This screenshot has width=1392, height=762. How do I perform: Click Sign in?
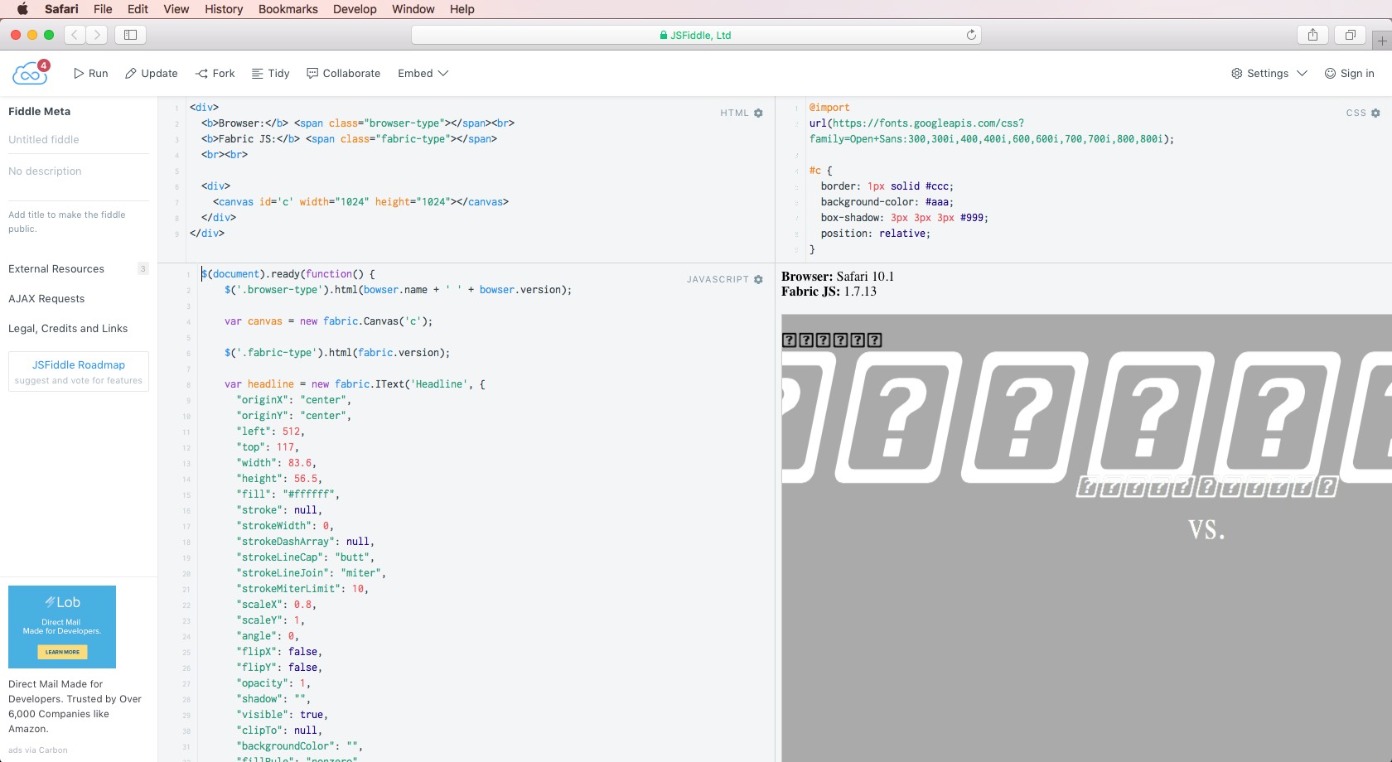point(1349,73)
